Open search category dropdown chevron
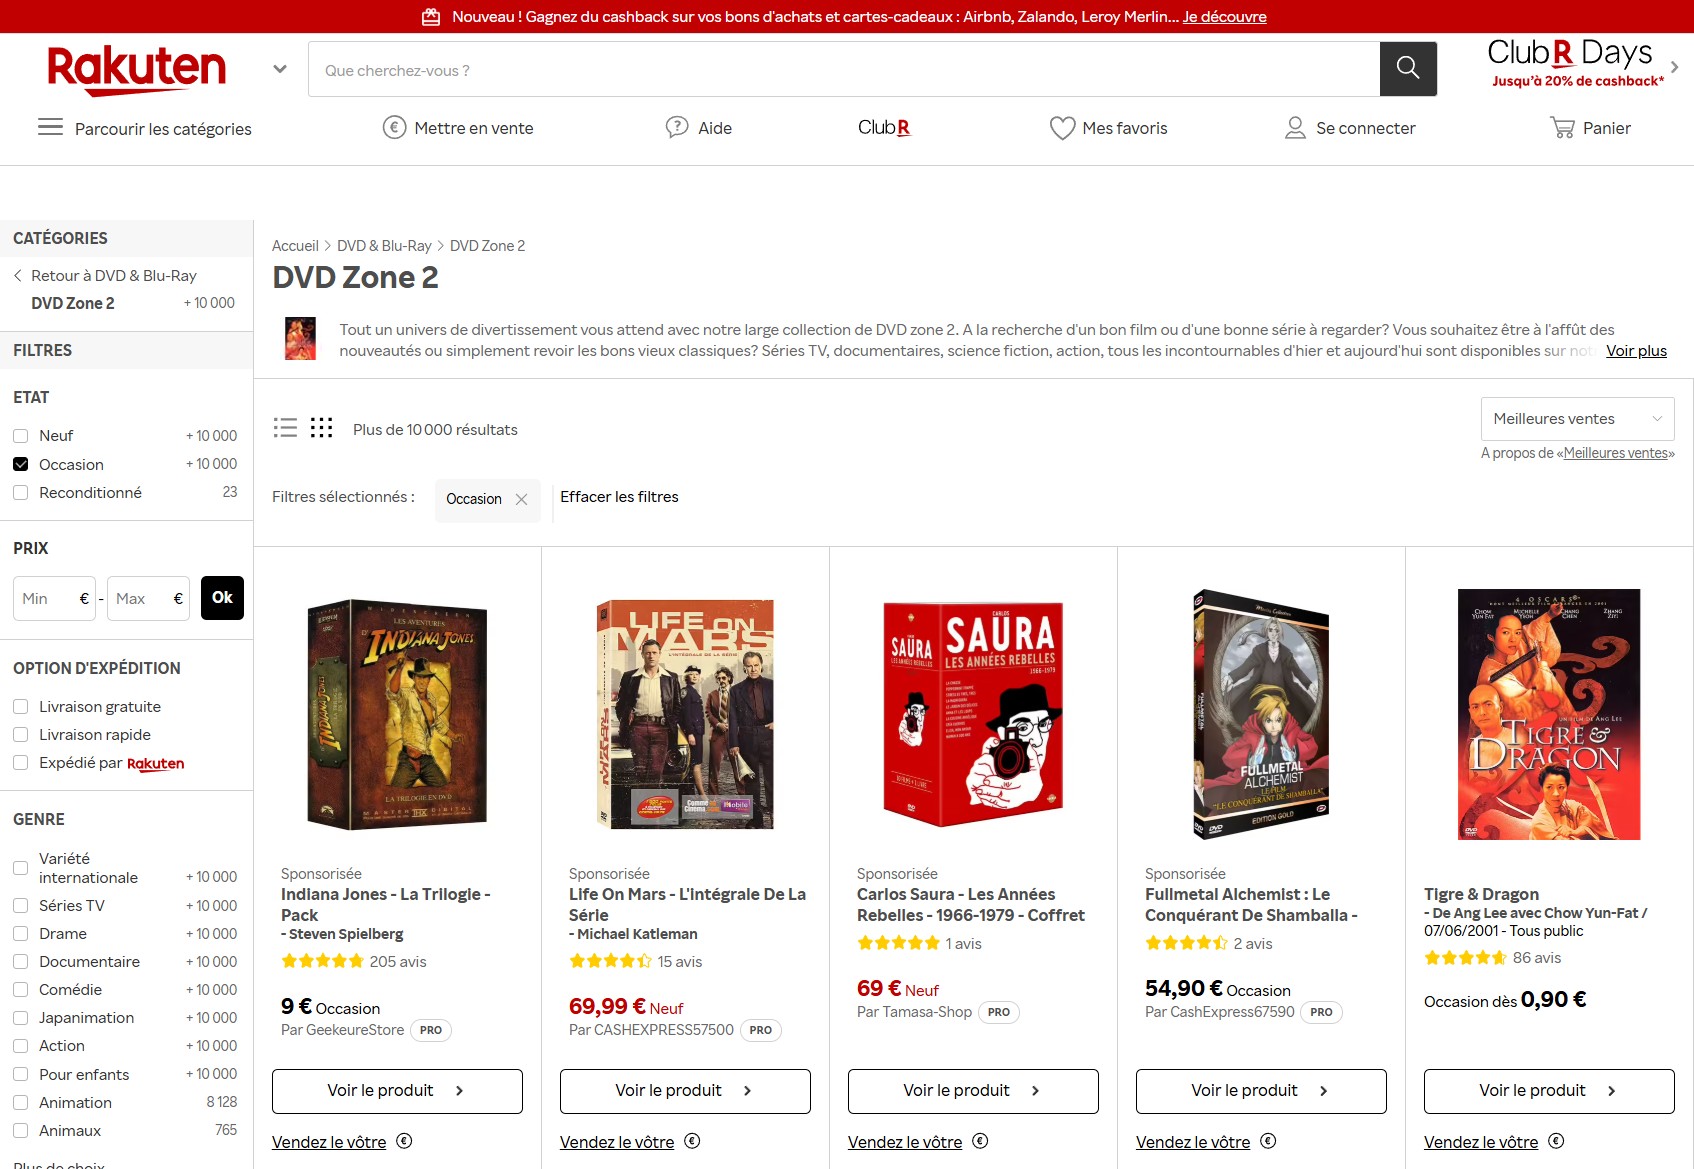The image size is (1694, 1169). (x=280, y=69)
